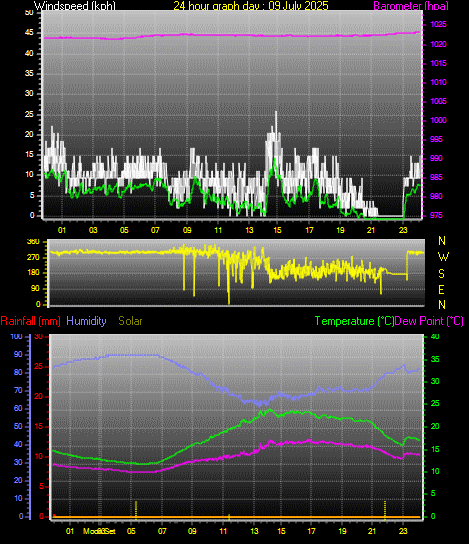Click barometer axis value 1015
This screenshot has height=544, width=469.
pos(438,63)
